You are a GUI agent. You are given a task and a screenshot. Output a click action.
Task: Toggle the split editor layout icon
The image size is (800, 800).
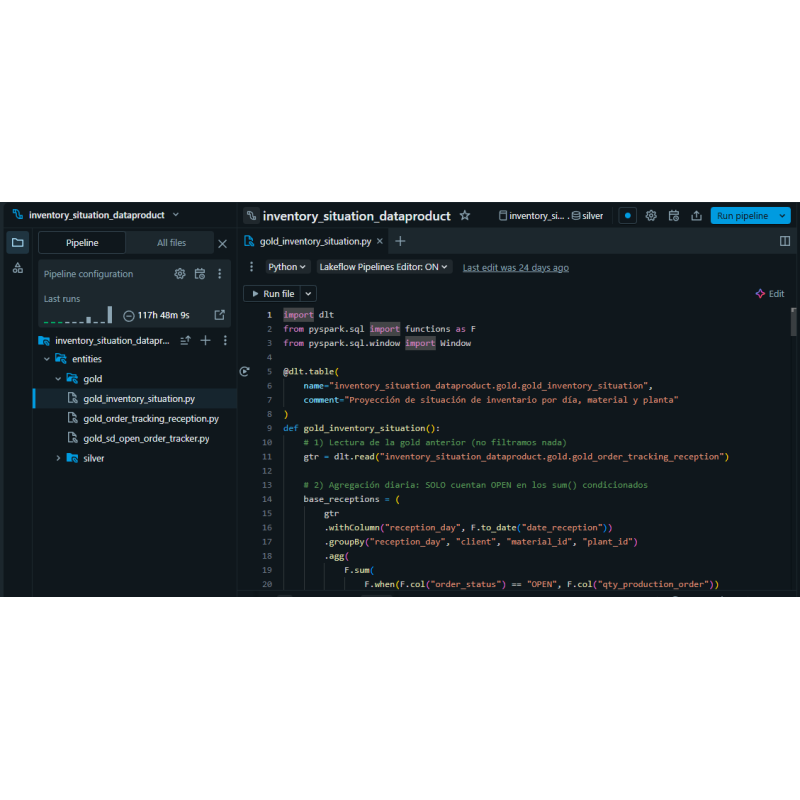[784, 241]
